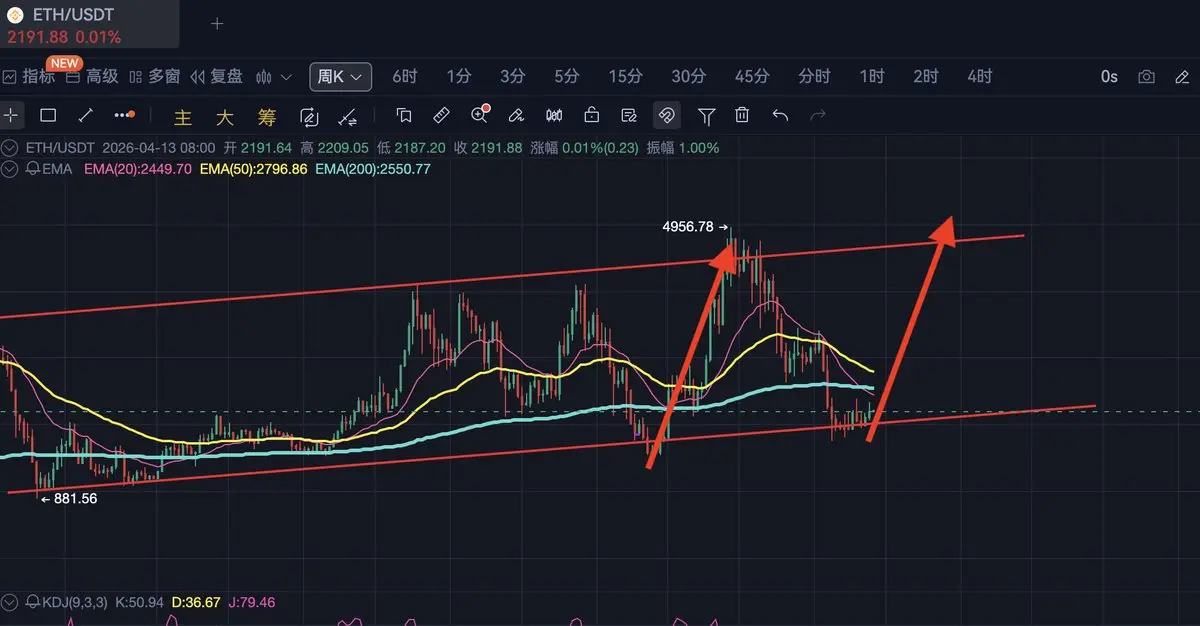Screen dimensions: 1200x626
Task: Switch to the 2时 timeframe
Action: click(926, 76)
